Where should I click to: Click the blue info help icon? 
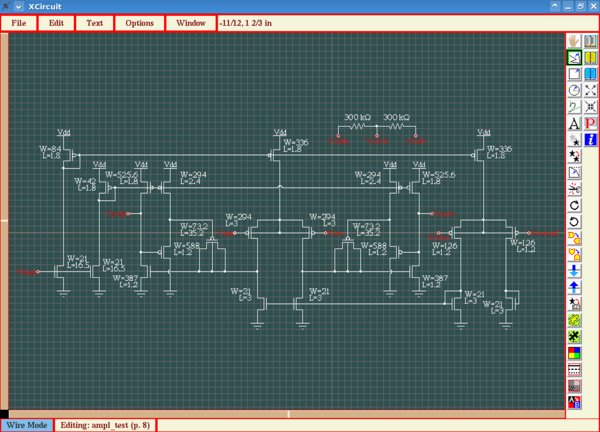(591, 140)
